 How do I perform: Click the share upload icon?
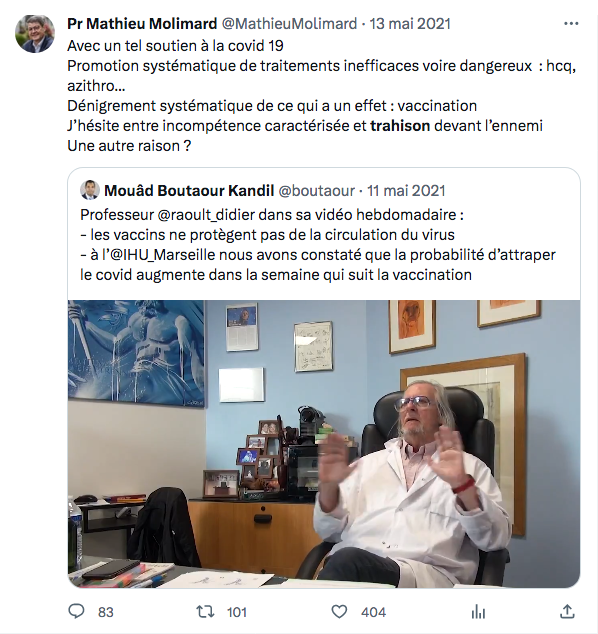click(567, 611)
